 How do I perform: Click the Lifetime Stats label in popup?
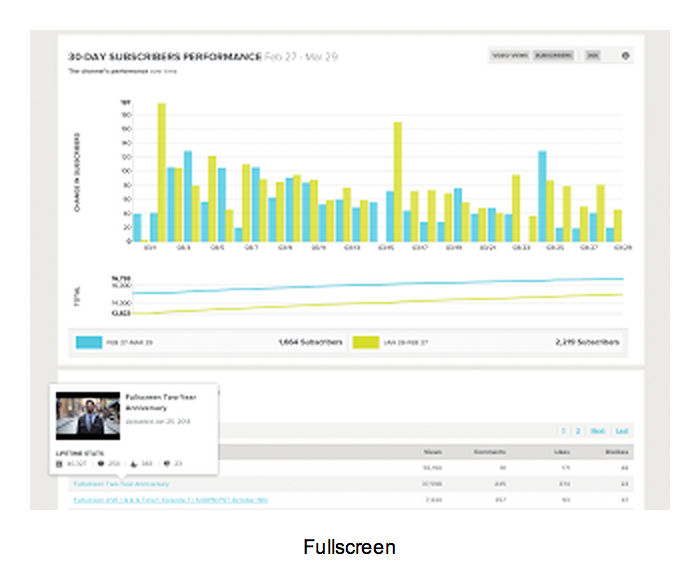80,453
